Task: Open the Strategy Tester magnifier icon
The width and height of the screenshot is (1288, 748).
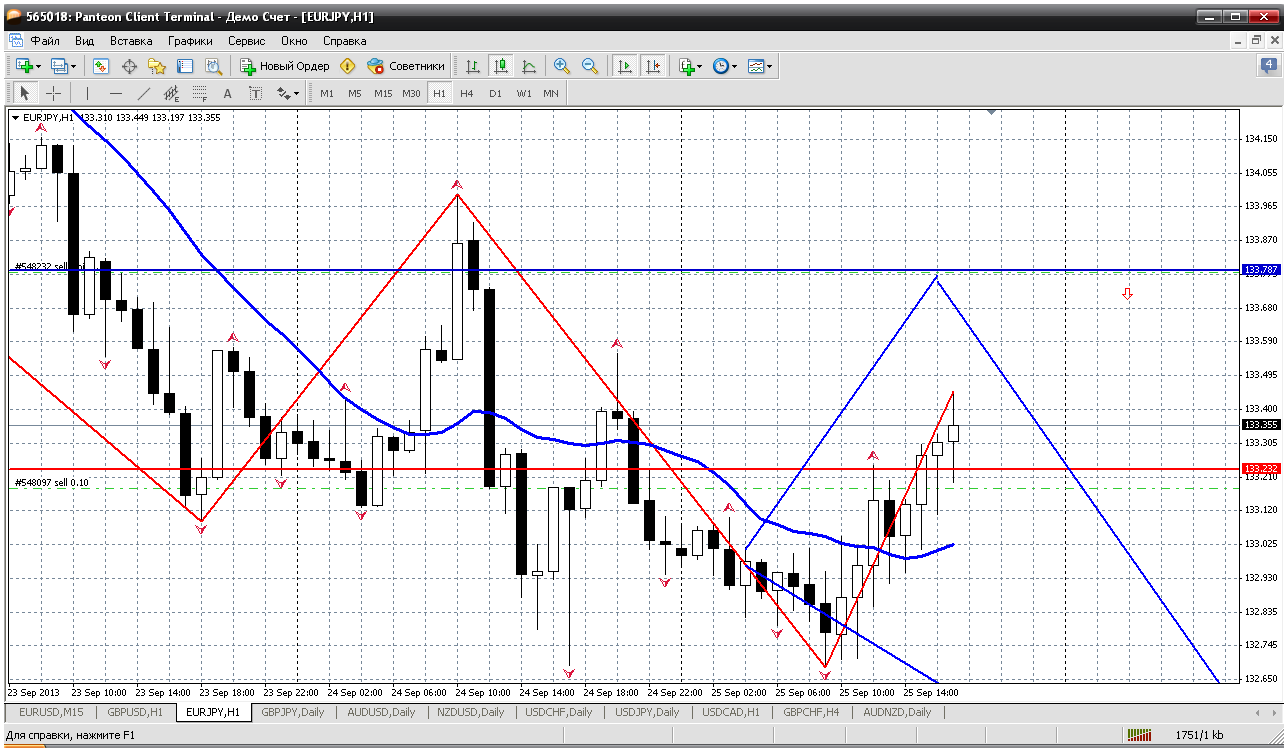Action: point(213,66)
